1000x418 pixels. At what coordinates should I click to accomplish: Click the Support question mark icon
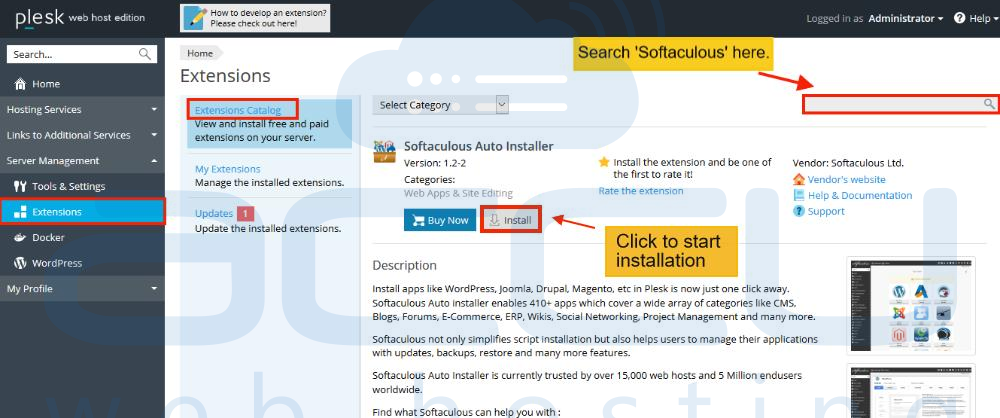pos(798,211)
